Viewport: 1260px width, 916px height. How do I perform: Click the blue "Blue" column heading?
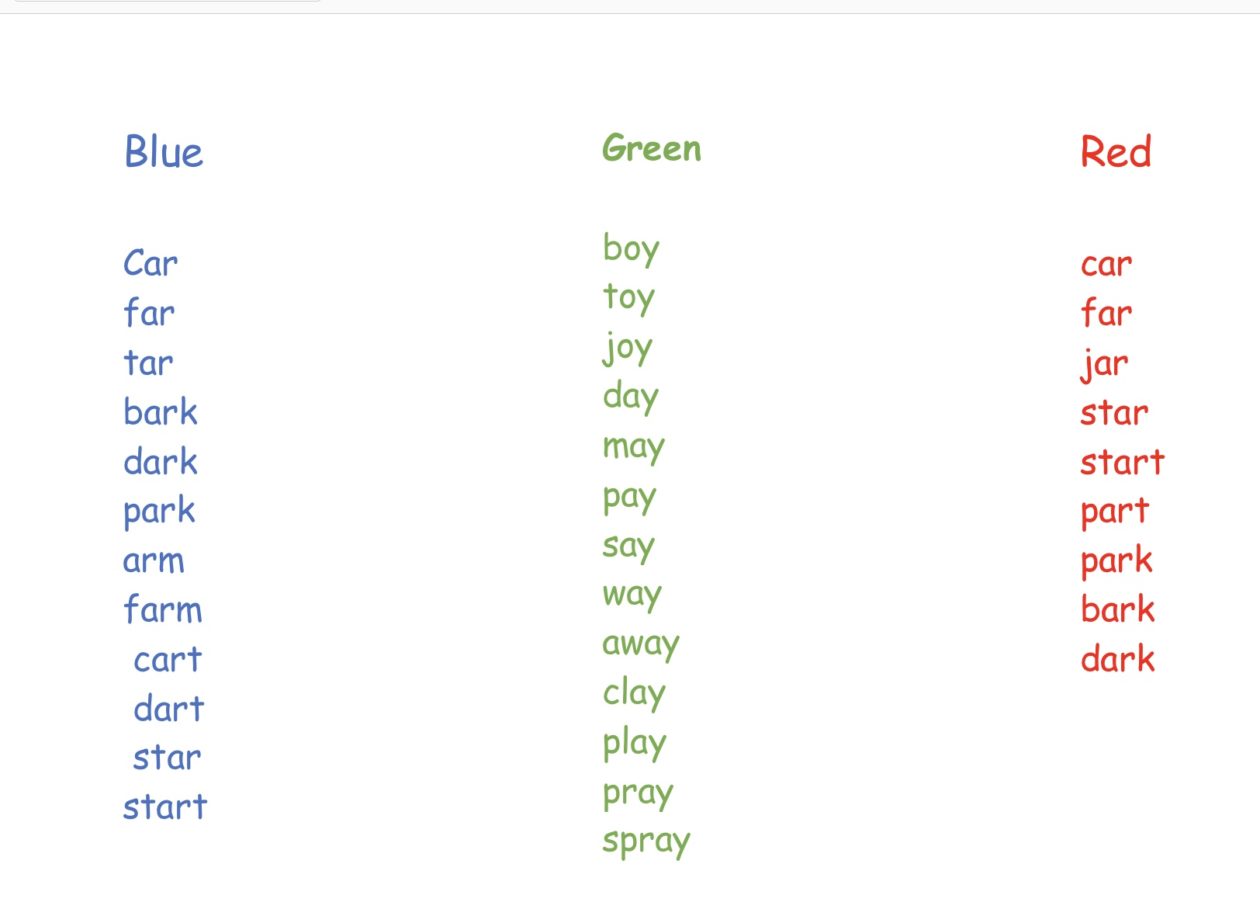(x=164, y=152)
